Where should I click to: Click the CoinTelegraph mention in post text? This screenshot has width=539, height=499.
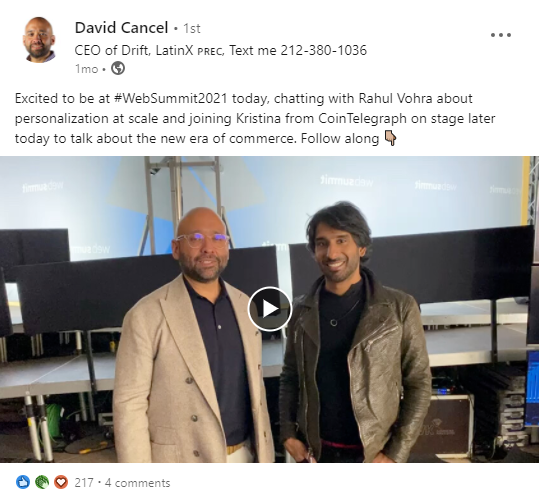[x=362, y=119]
